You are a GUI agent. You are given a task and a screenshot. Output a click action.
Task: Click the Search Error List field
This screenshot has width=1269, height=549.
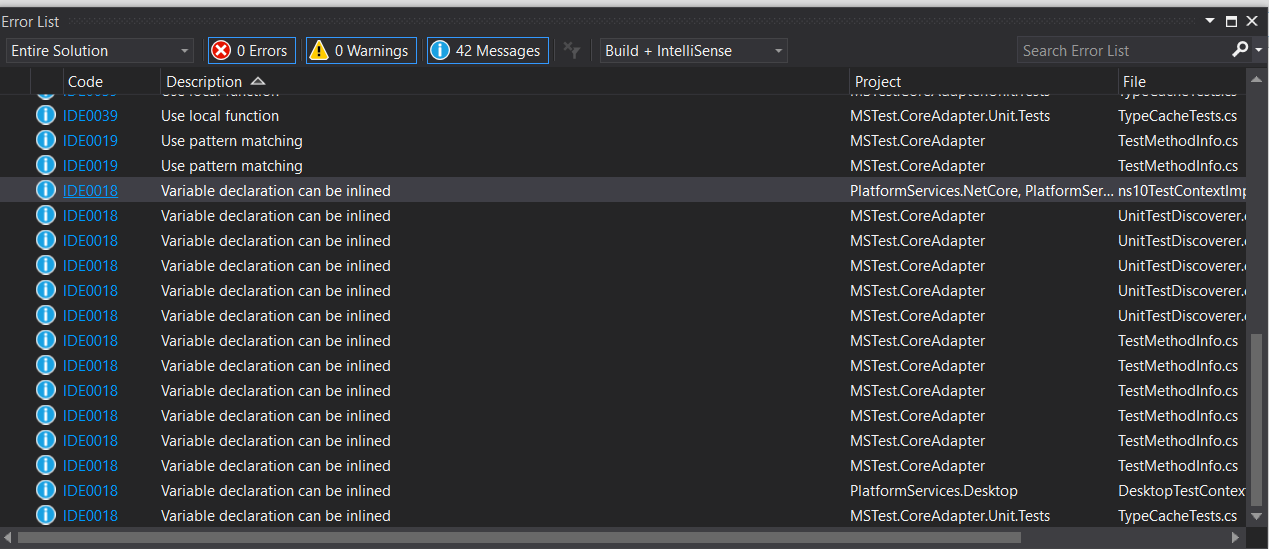pos(1123,51)
